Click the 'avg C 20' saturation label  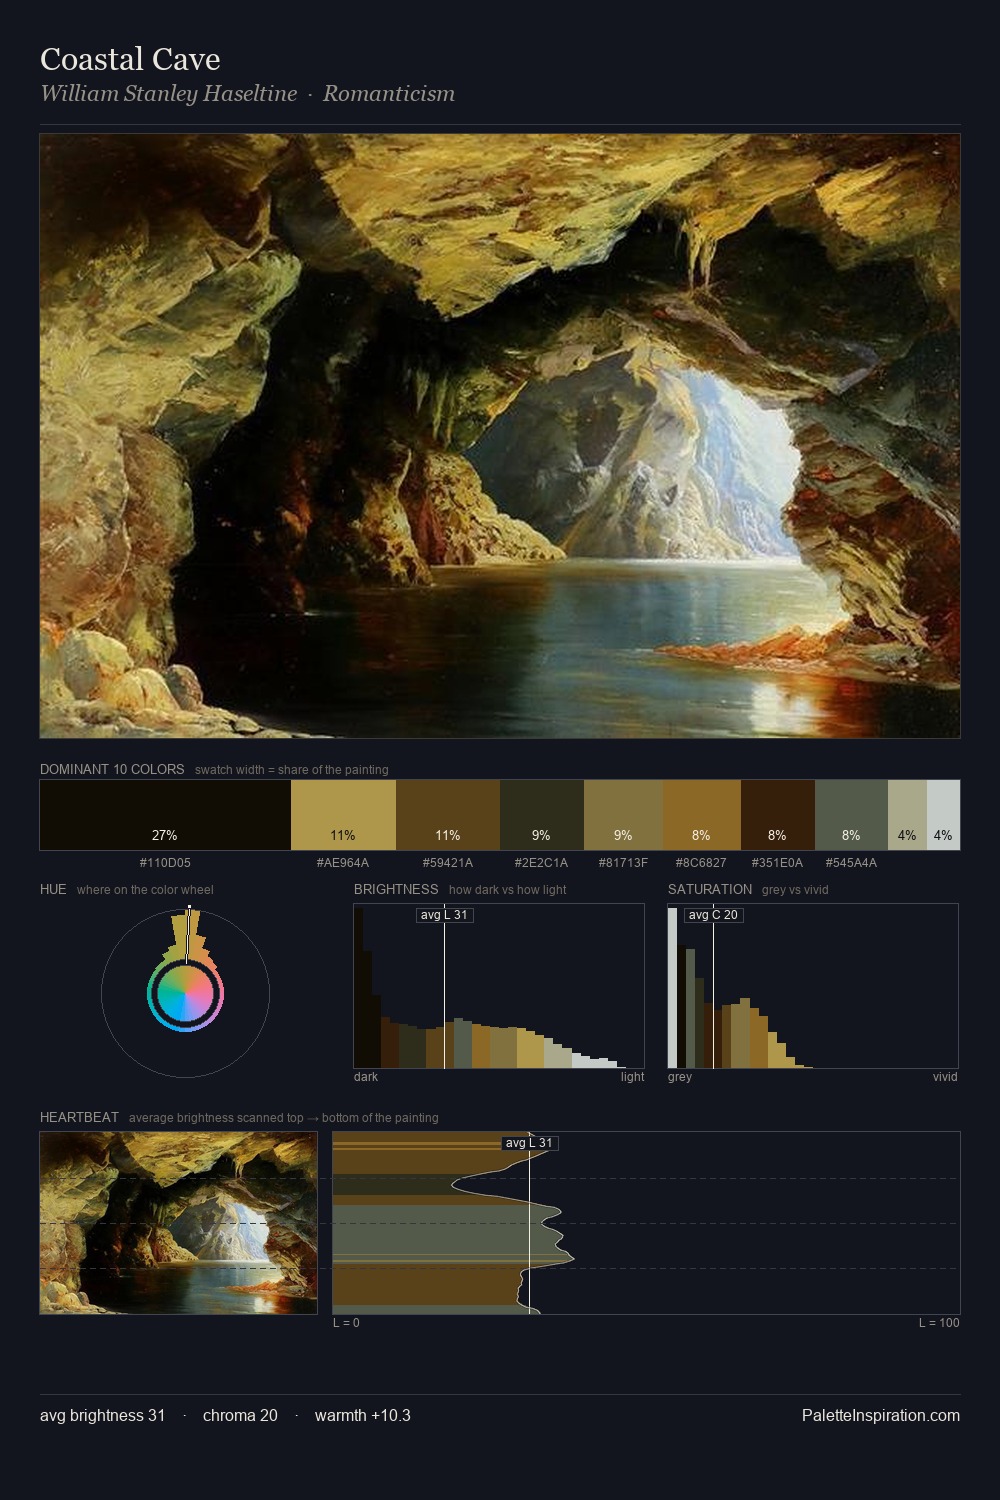[x=713, y=915]
